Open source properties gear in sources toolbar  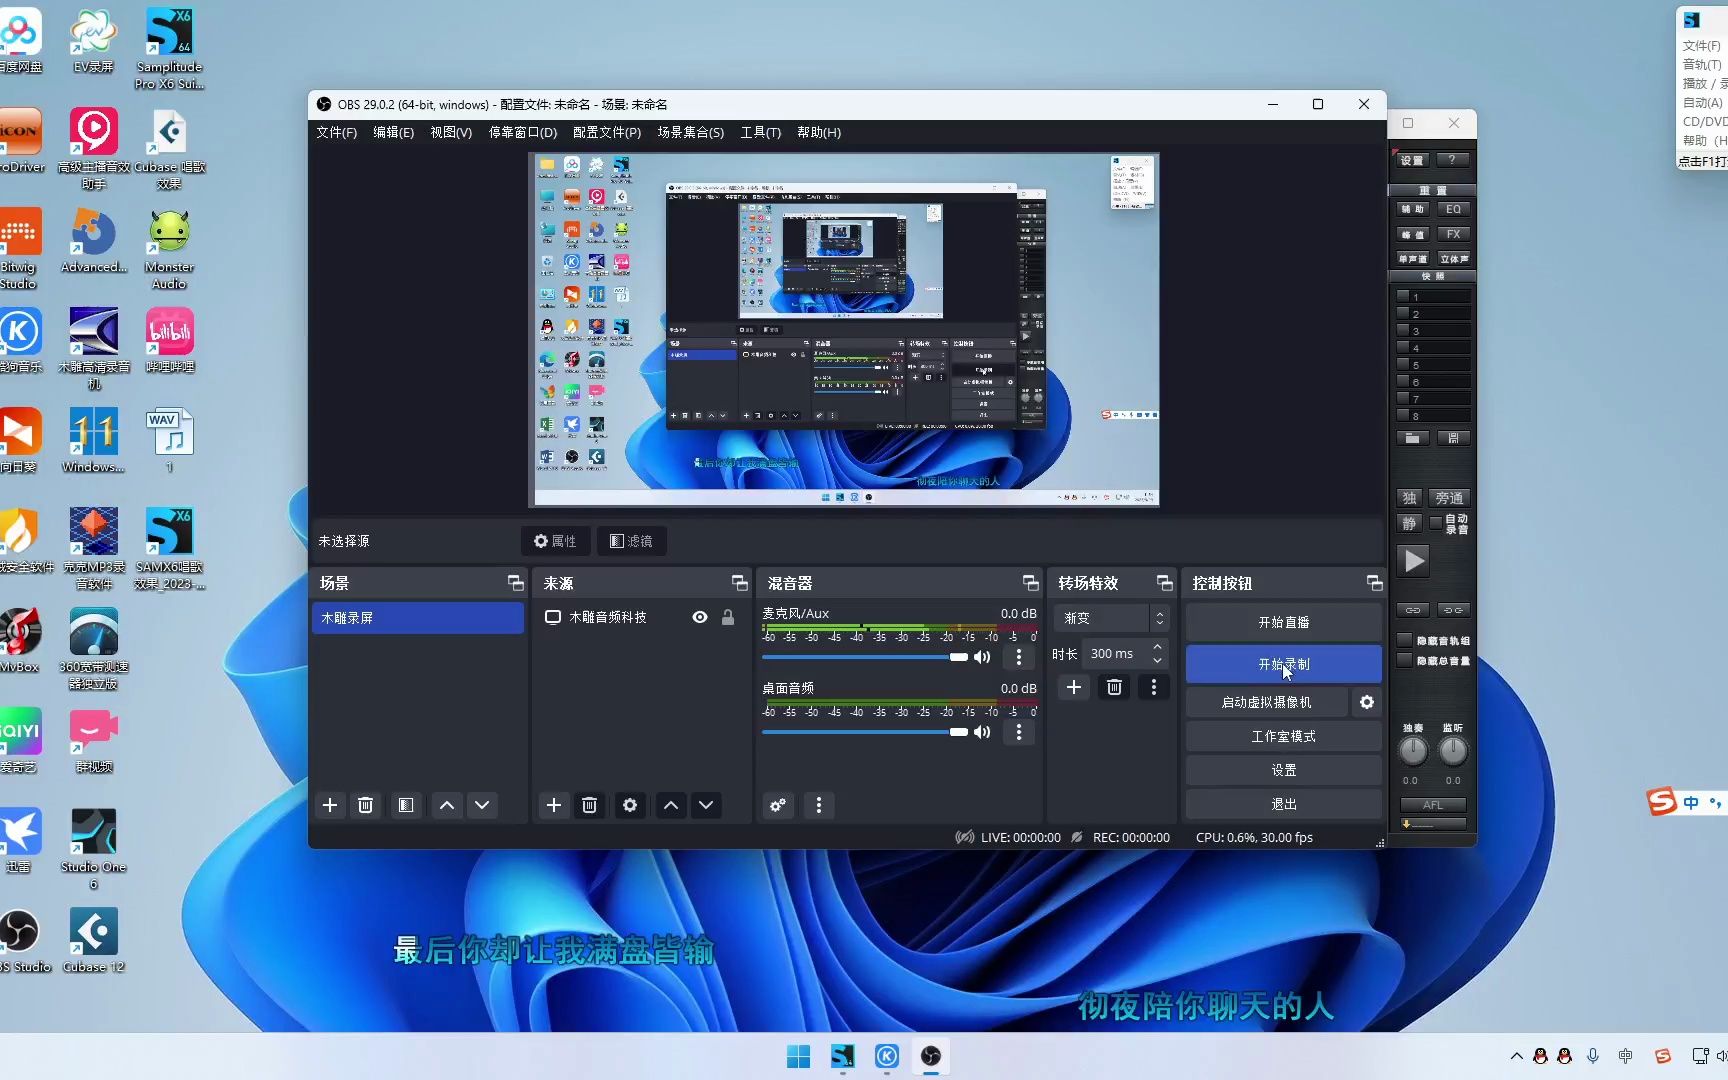(x=629, y=805)
